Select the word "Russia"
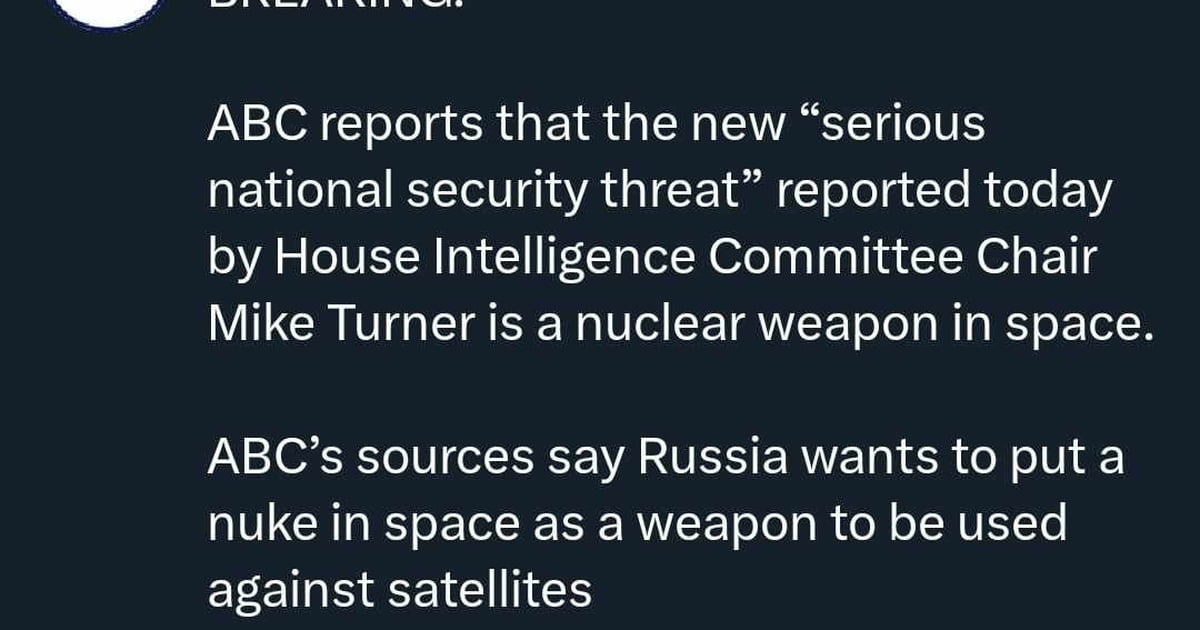1200x630 pixels. (708, 459)
